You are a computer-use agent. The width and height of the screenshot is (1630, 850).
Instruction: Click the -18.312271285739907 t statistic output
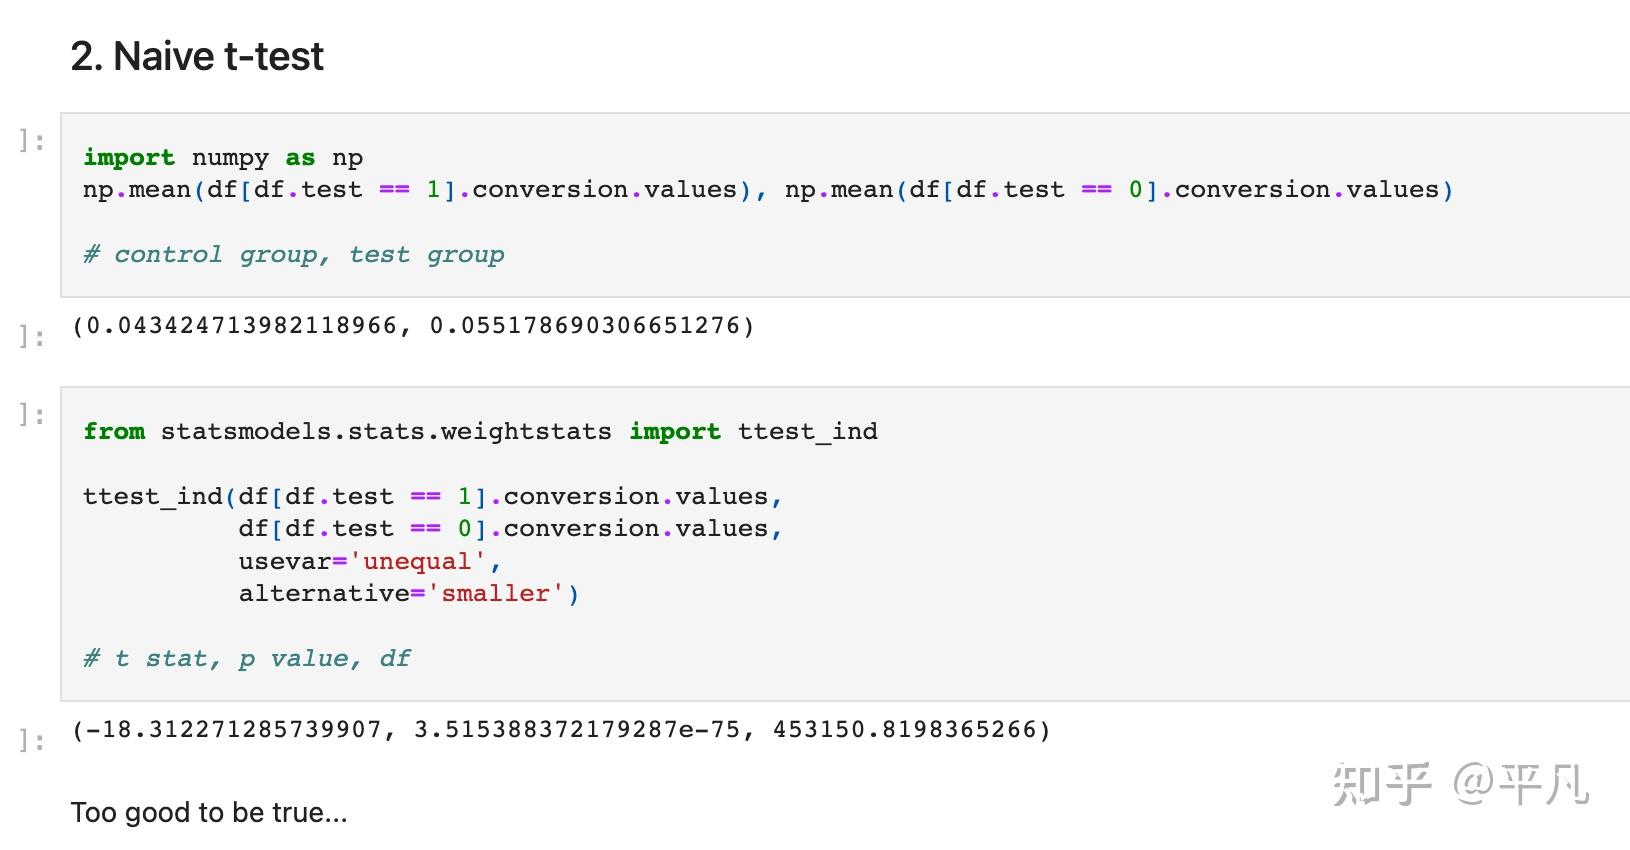click(x=234, y=730)
